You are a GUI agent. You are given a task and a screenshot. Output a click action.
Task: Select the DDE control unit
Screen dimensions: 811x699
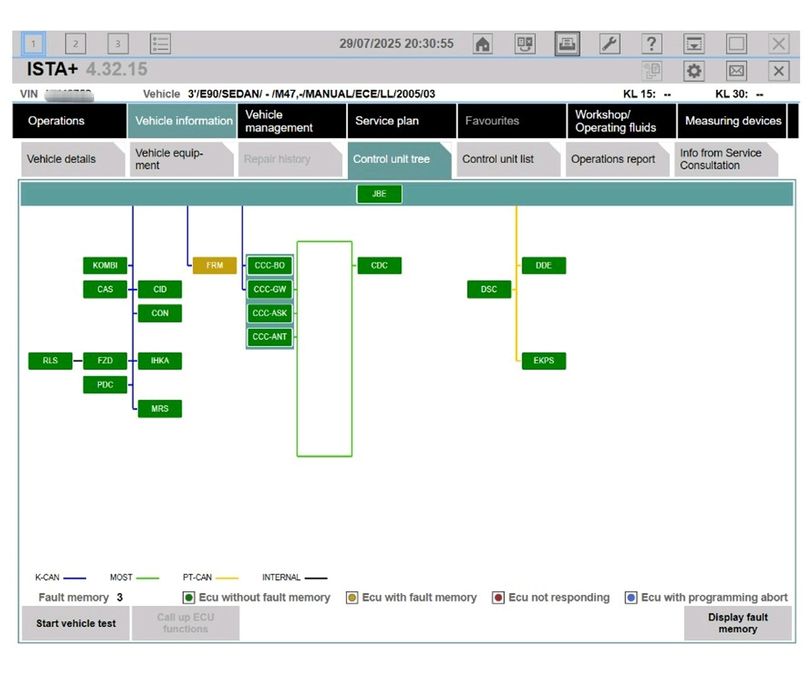click(544, 265)
